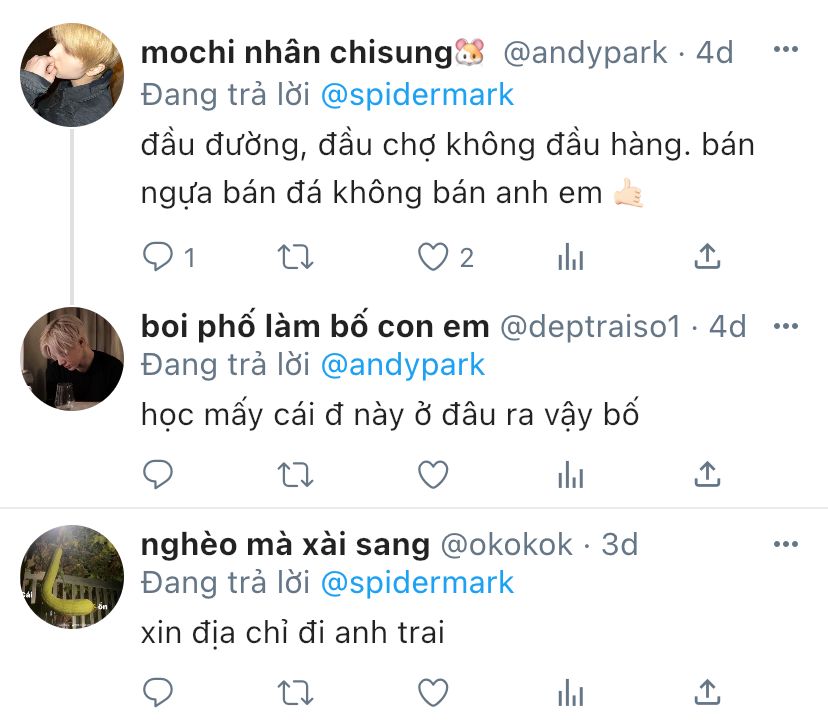The image size is (828, 725).
Task: Reply to boi phố làm bố con em
Action: pos(158,474)
